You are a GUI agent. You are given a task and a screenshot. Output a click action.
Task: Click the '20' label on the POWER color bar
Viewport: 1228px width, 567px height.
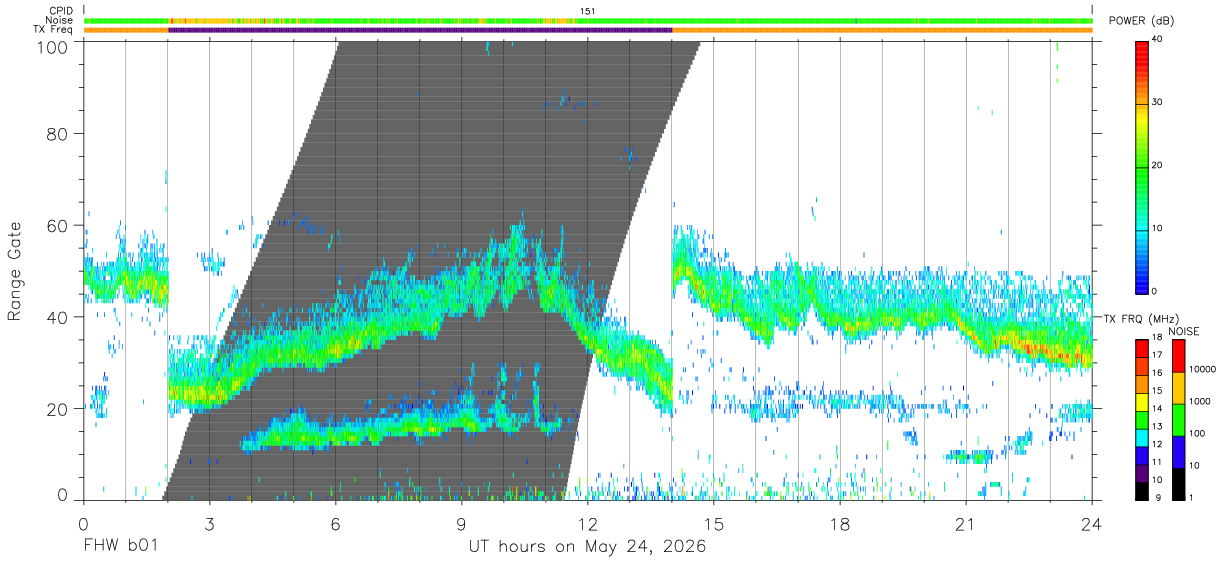coord(1158,165)
